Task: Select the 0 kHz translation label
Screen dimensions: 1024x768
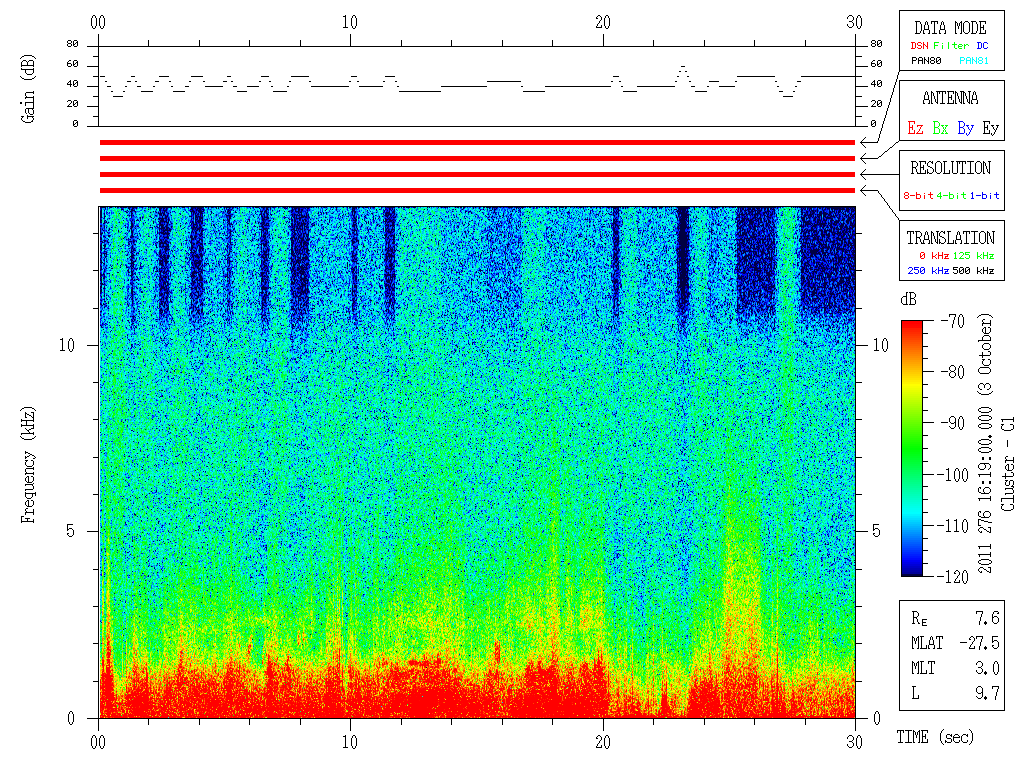Action: 934,256
